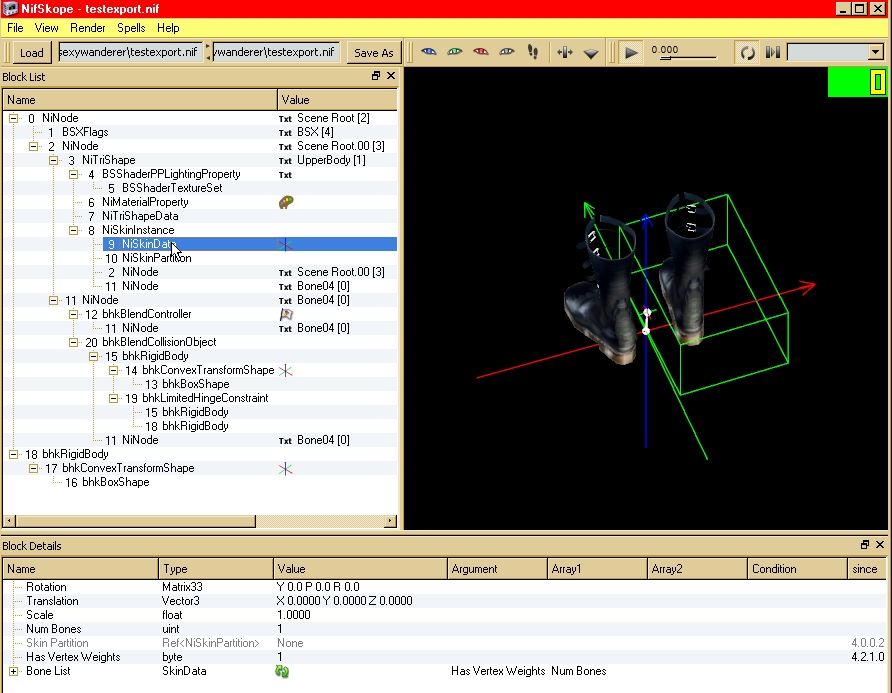Open the animation group dropdown
Image resolution: width=892 pixels, height=693 pixels.
click(x=876, y=52)
